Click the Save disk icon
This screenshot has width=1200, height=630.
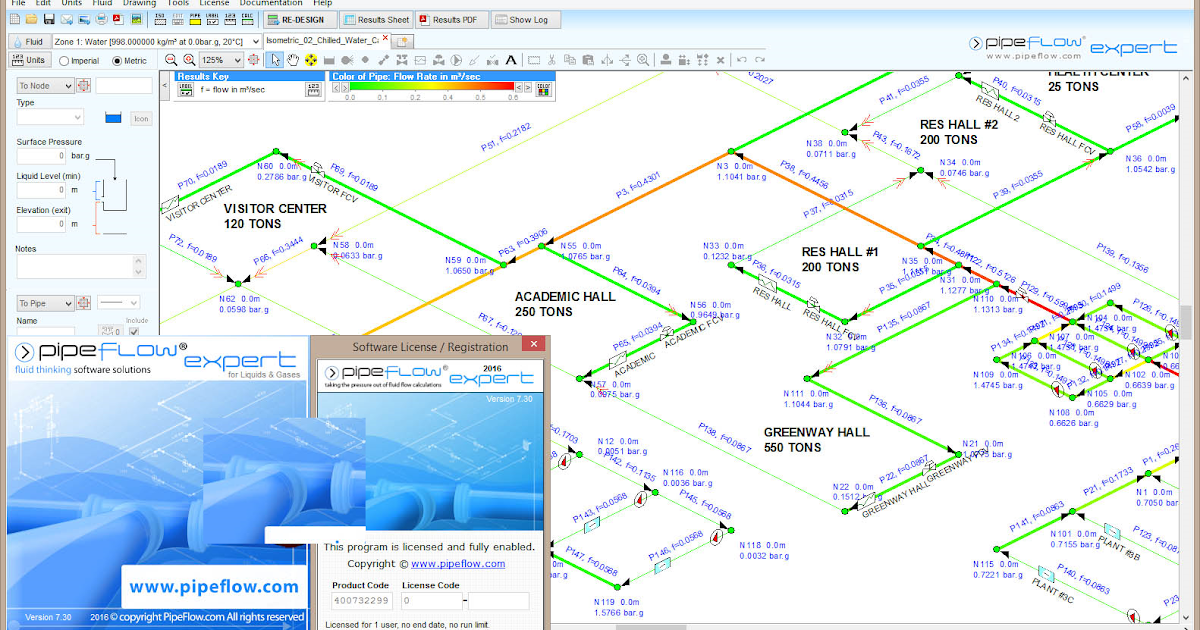[49, 19]
